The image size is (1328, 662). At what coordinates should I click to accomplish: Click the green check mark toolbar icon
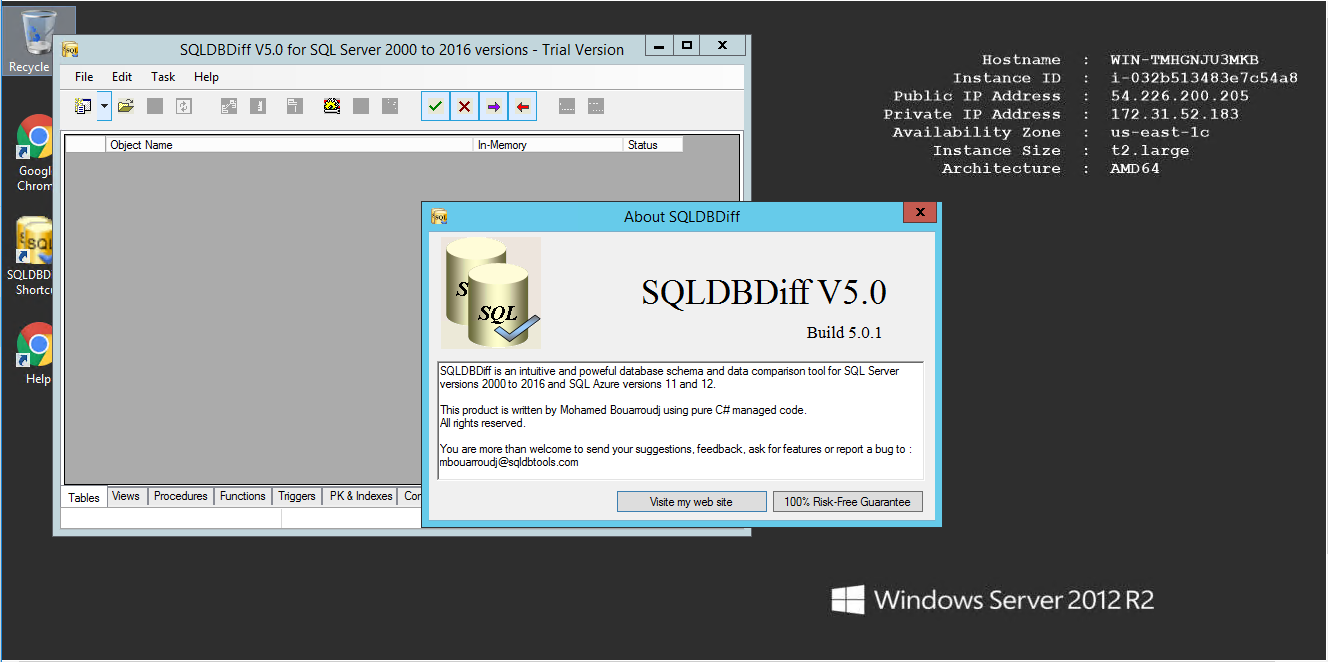tap(434, 105)
